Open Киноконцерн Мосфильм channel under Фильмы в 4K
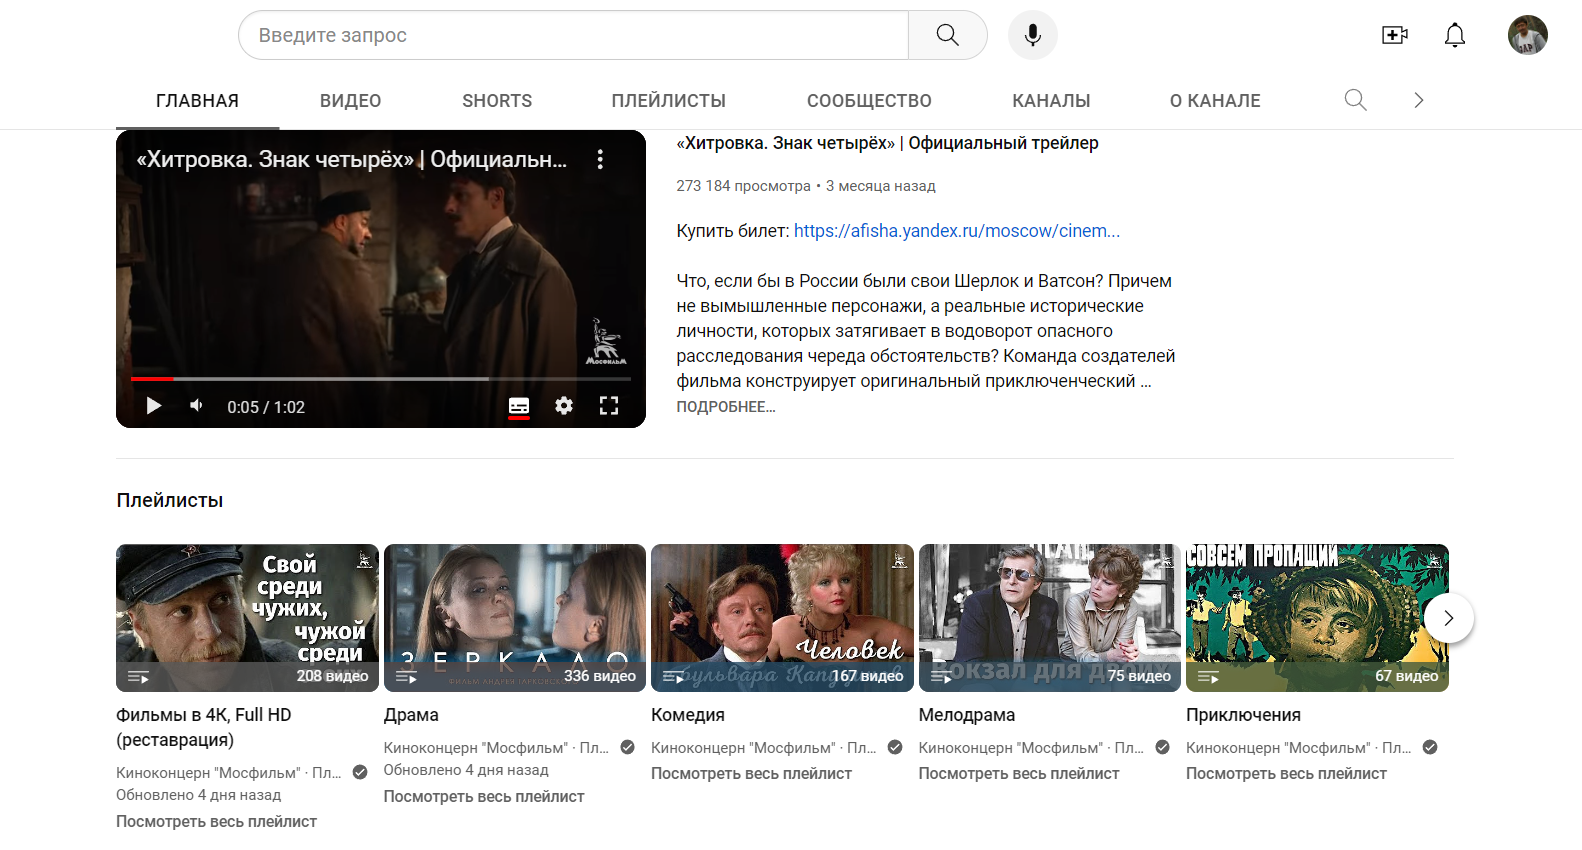The height and width of the screenshot is (850, 1582). point(208,772)
